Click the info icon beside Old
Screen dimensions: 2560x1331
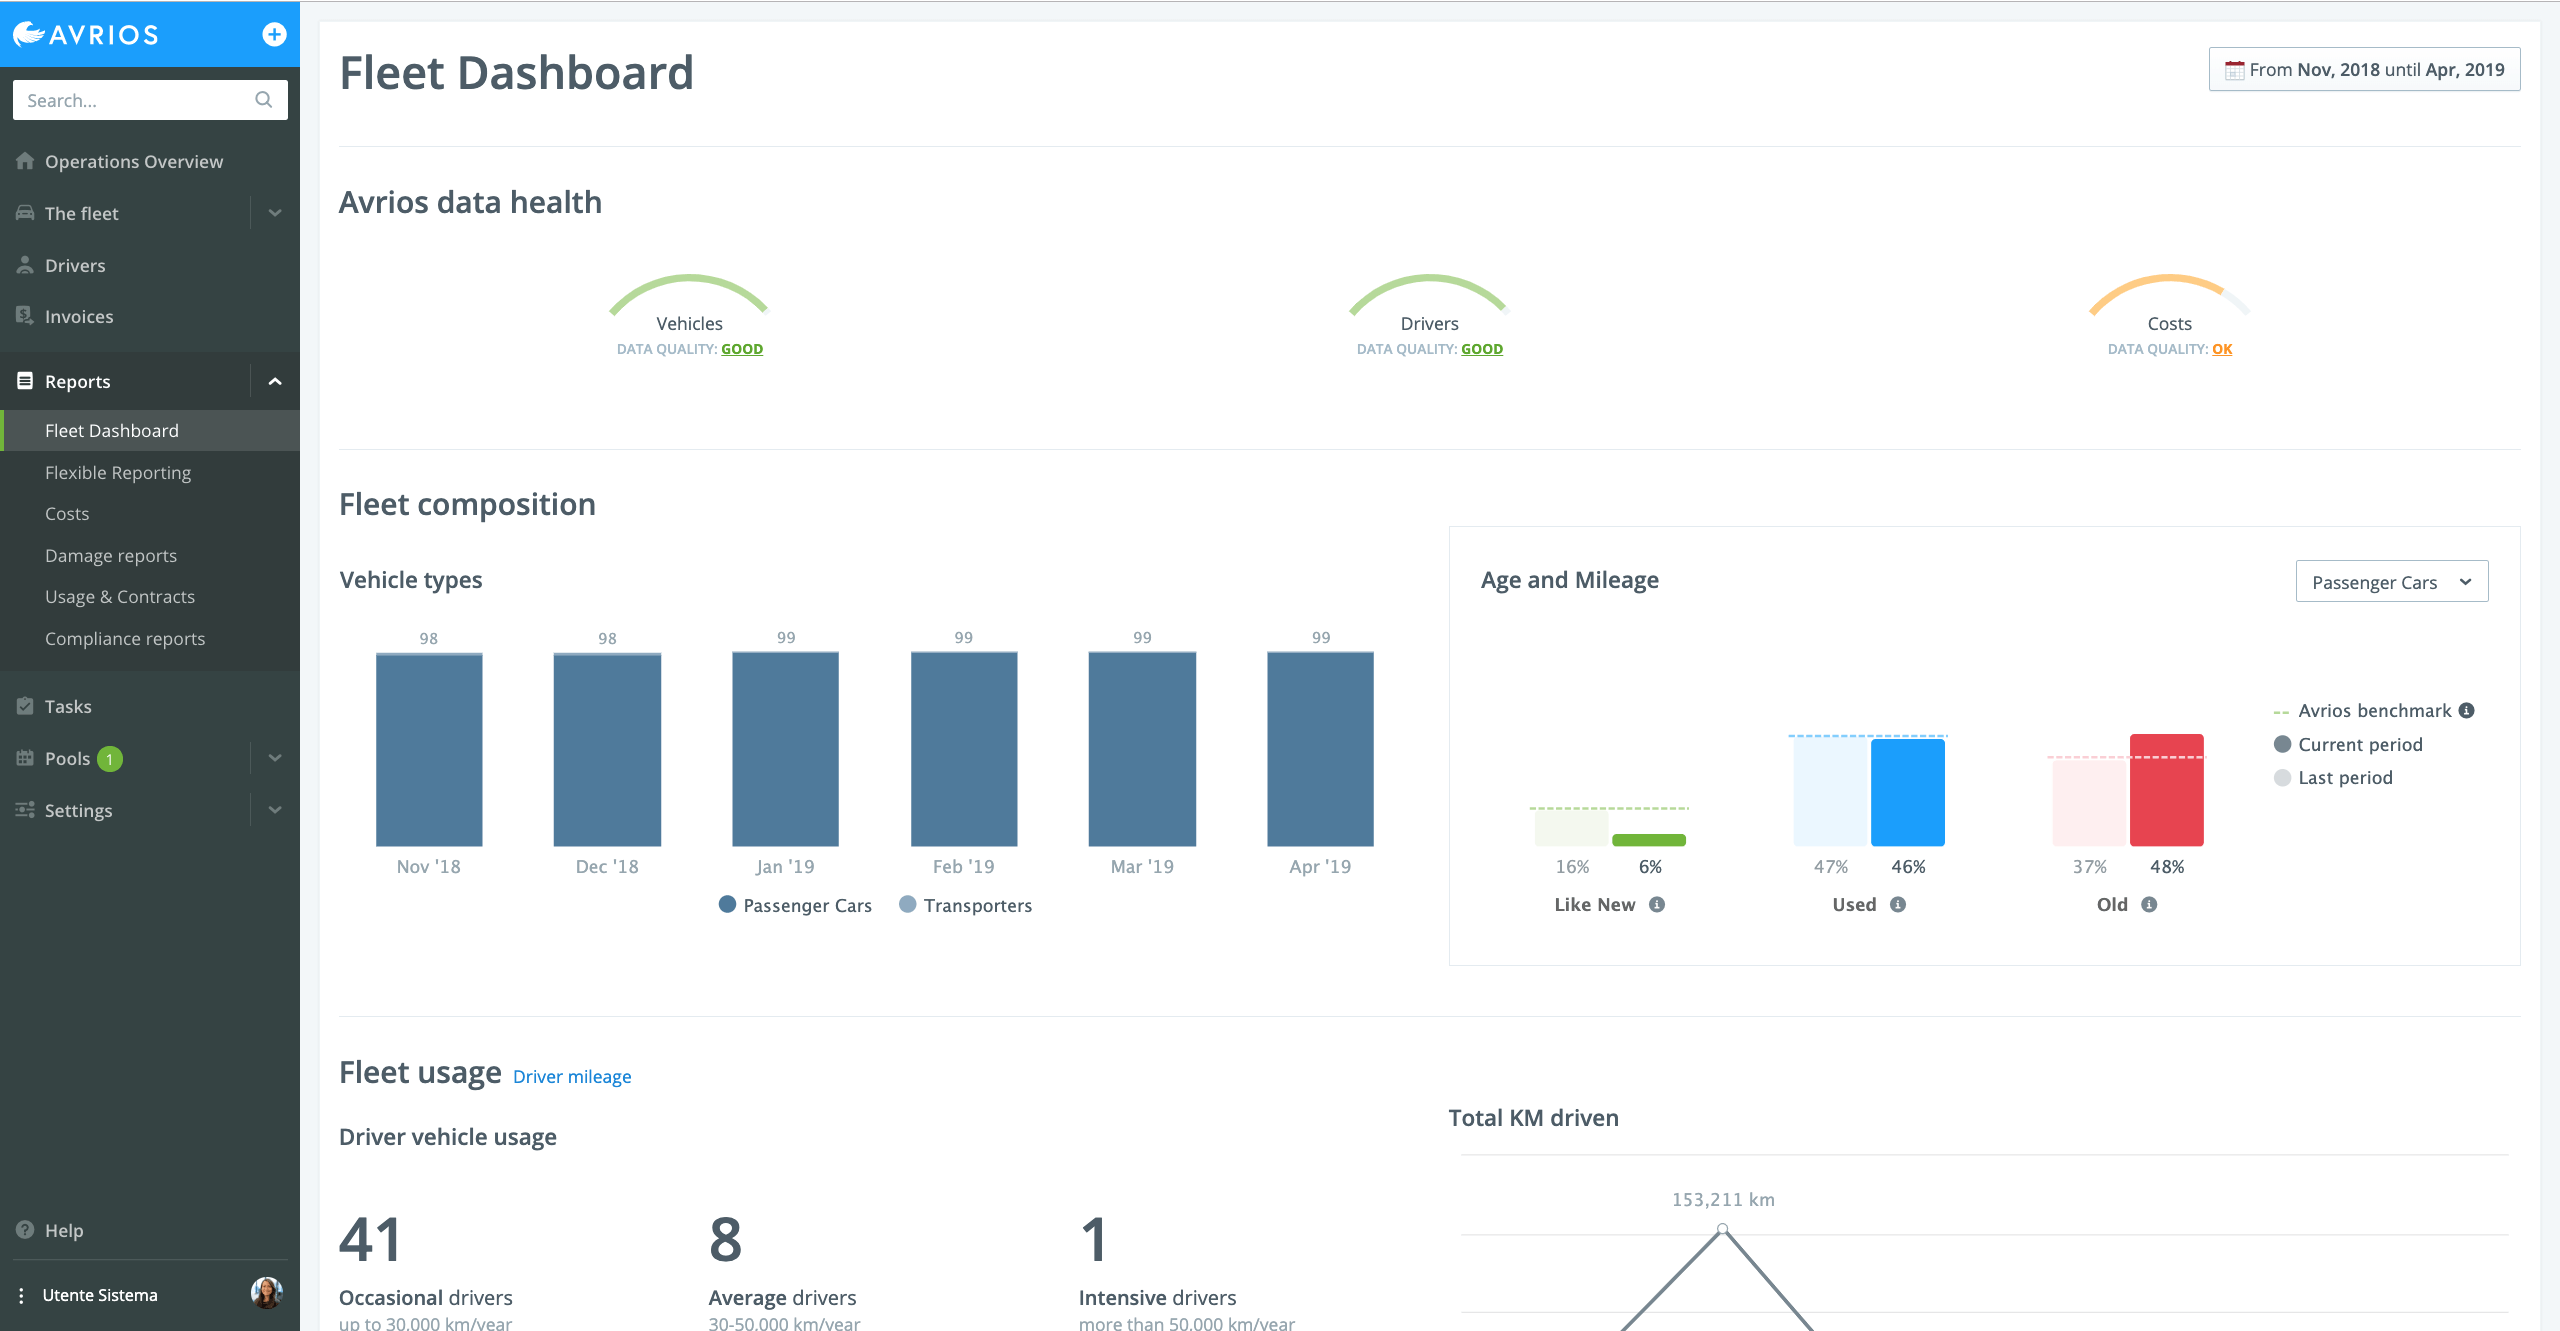2149,904
